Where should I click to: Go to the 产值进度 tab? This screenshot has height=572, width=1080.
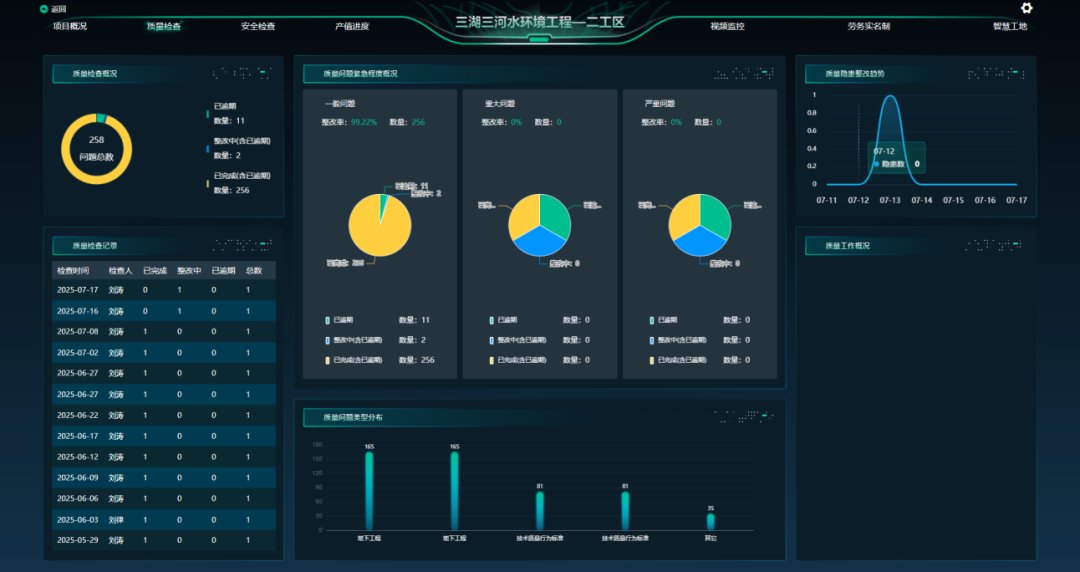(352, 26)
